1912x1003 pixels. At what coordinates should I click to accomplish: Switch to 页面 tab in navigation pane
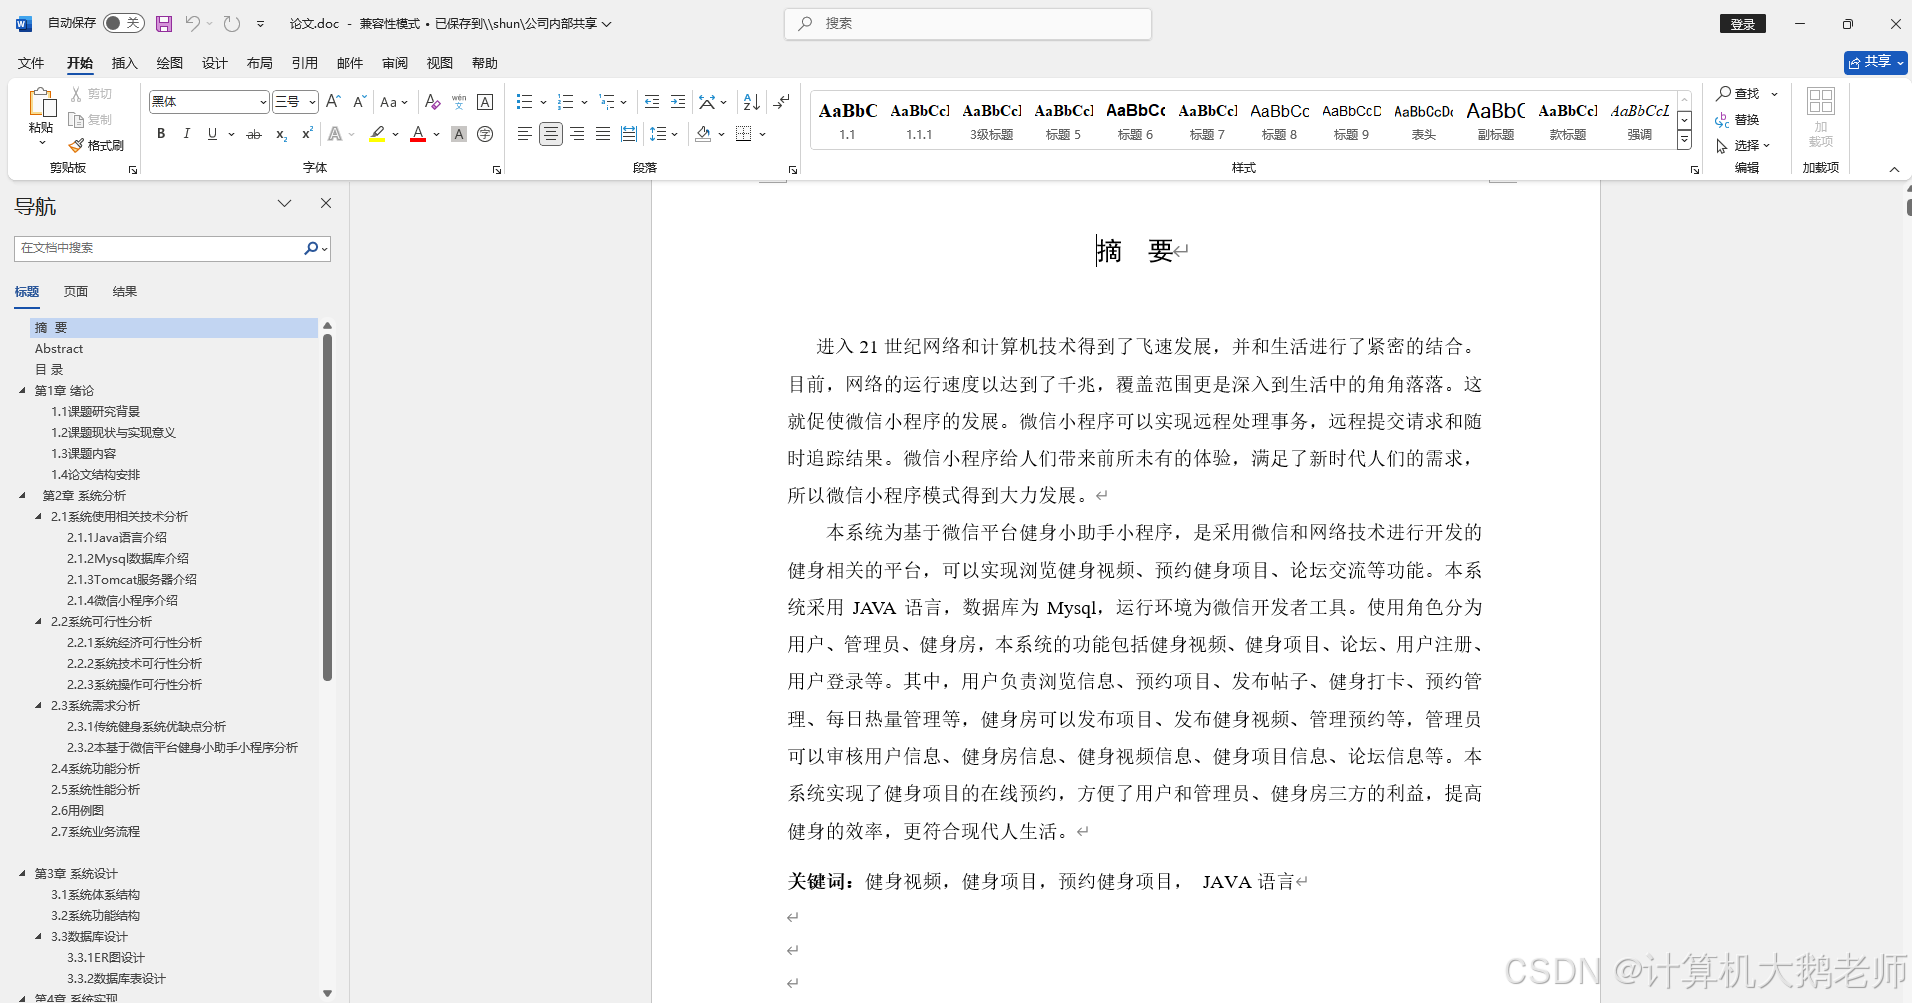(76, 292)
